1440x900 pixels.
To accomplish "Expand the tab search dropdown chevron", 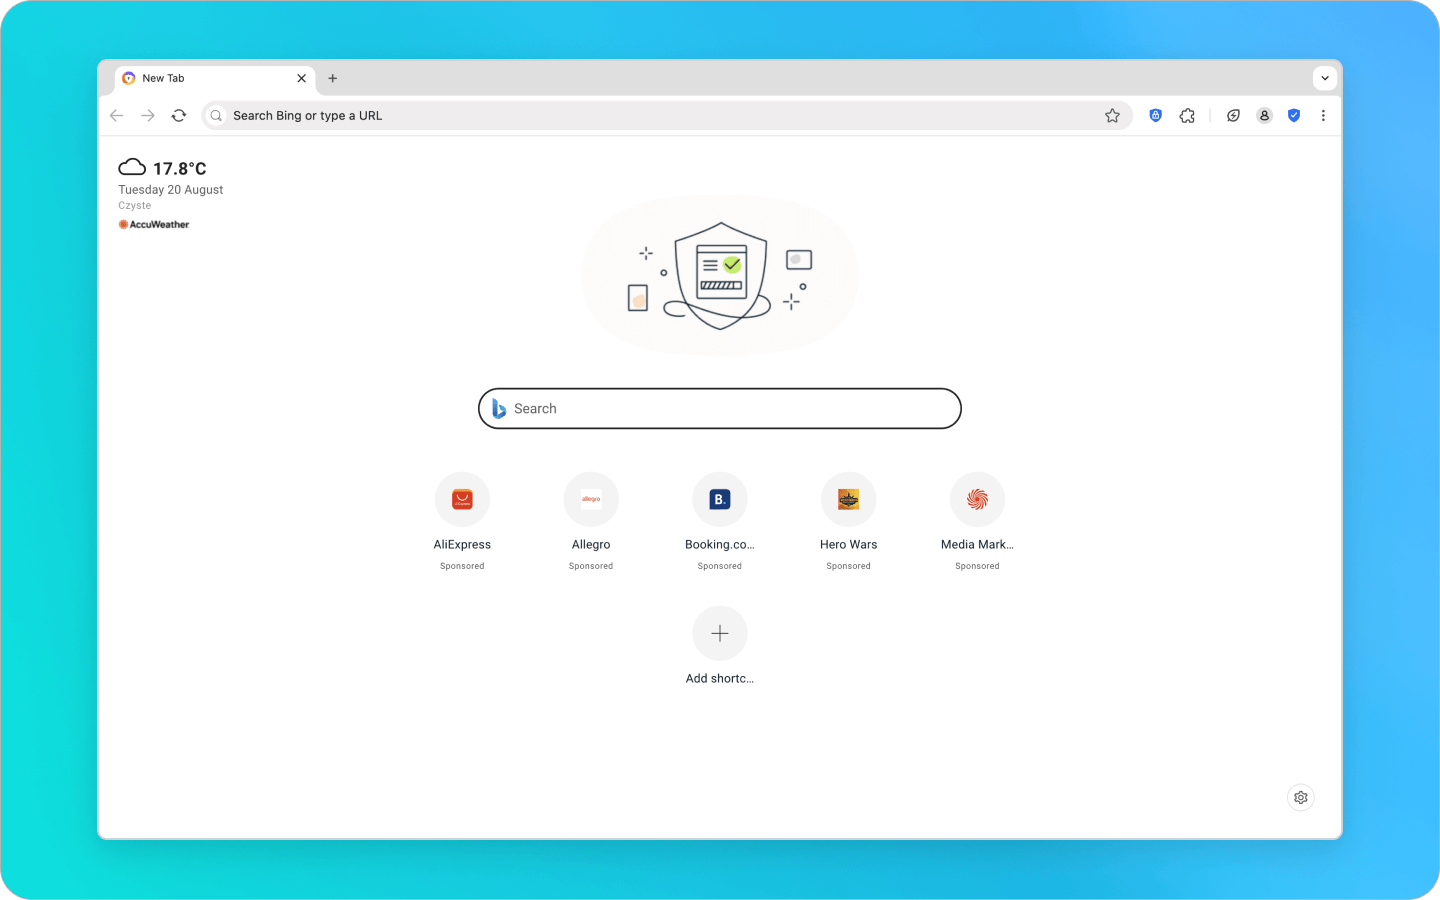I will click(1324, 78).
